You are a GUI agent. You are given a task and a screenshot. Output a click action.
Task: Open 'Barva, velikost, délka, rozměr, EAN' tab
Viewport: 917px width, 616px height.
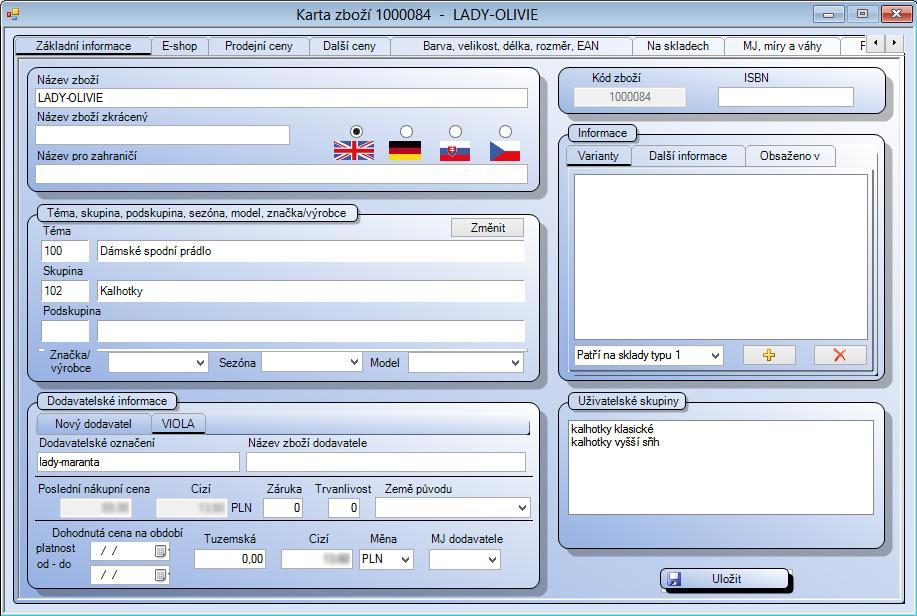tap(511, 46)
